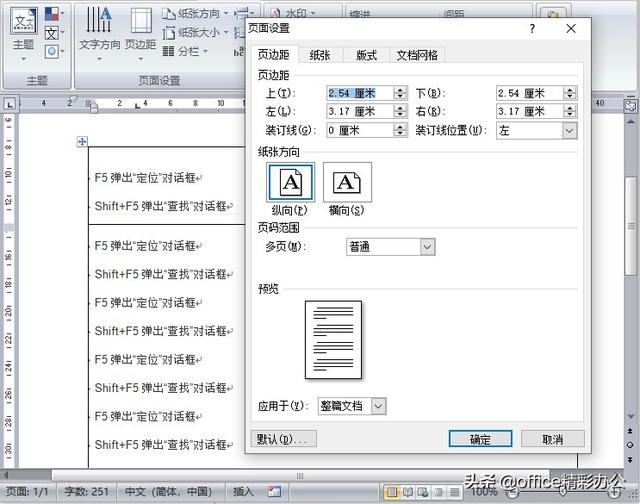
Task: Switch to Print Layout view
Action: pos(391,493)
